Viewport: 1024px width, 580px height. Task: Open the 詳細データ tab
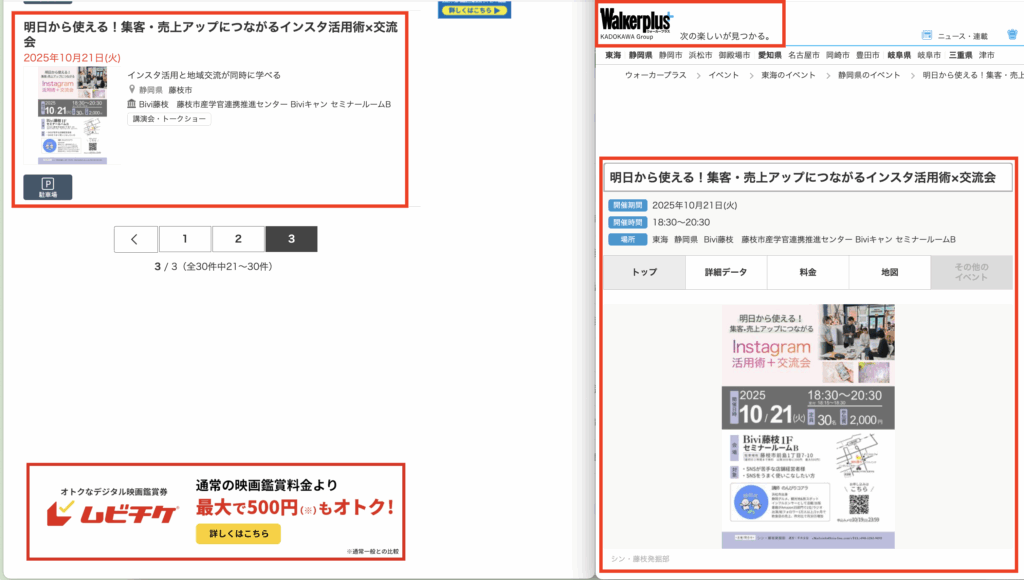(726, 272)
